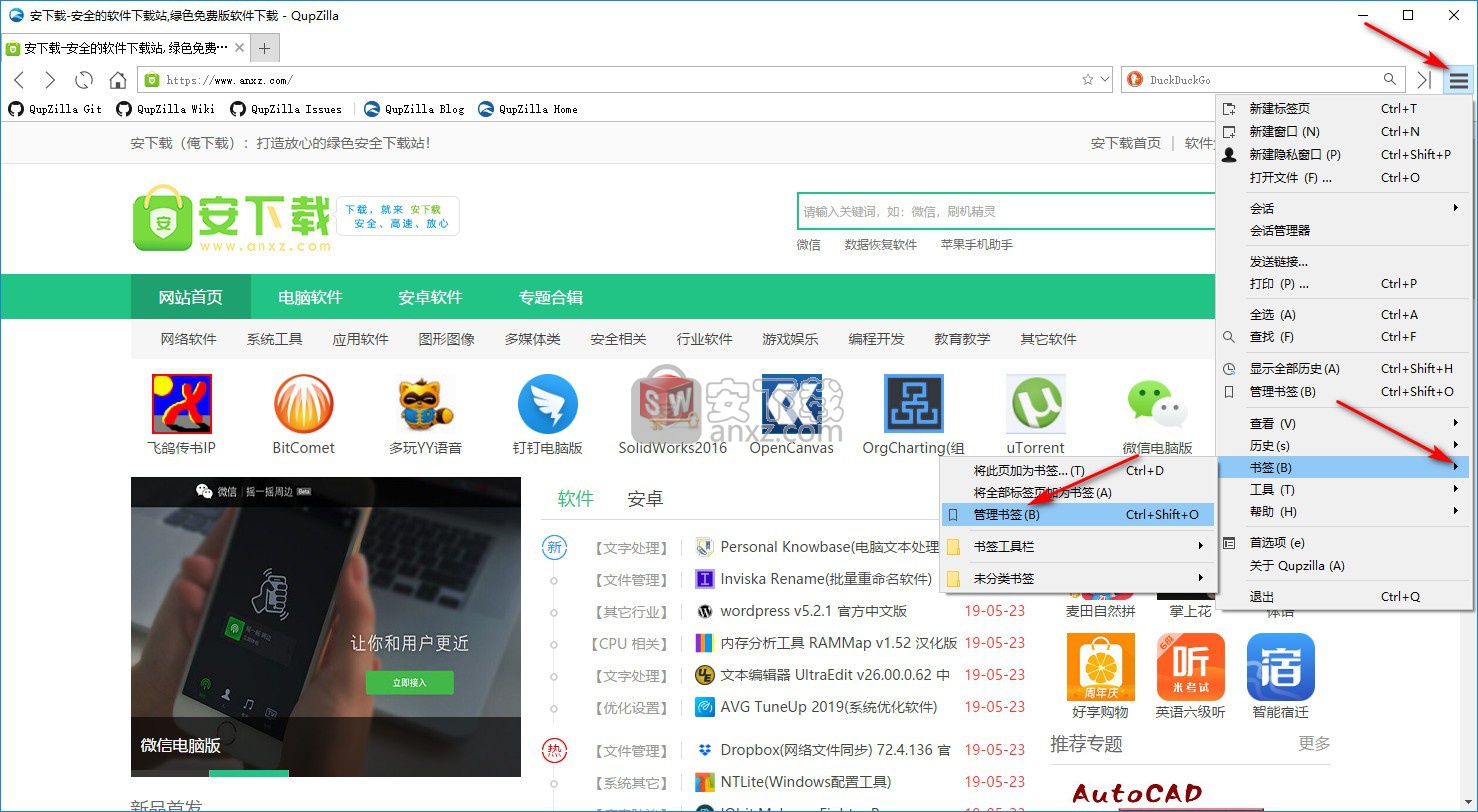Screen dimensions: 1478x812
Task: Open the address bar history dropdown arrow
Action: 1104,79
